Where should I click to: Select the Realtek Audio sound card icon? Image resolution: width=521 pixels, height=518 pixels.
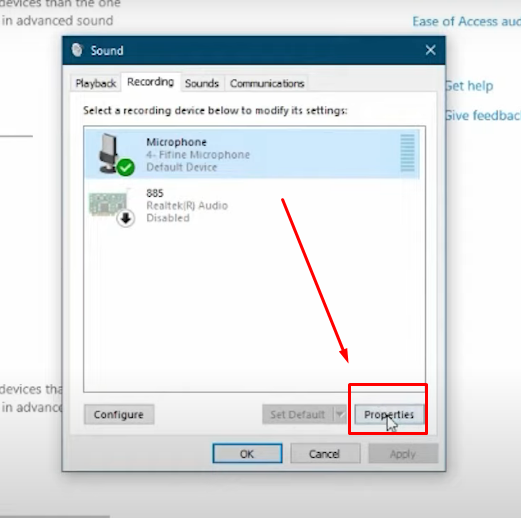coord(107,204)
